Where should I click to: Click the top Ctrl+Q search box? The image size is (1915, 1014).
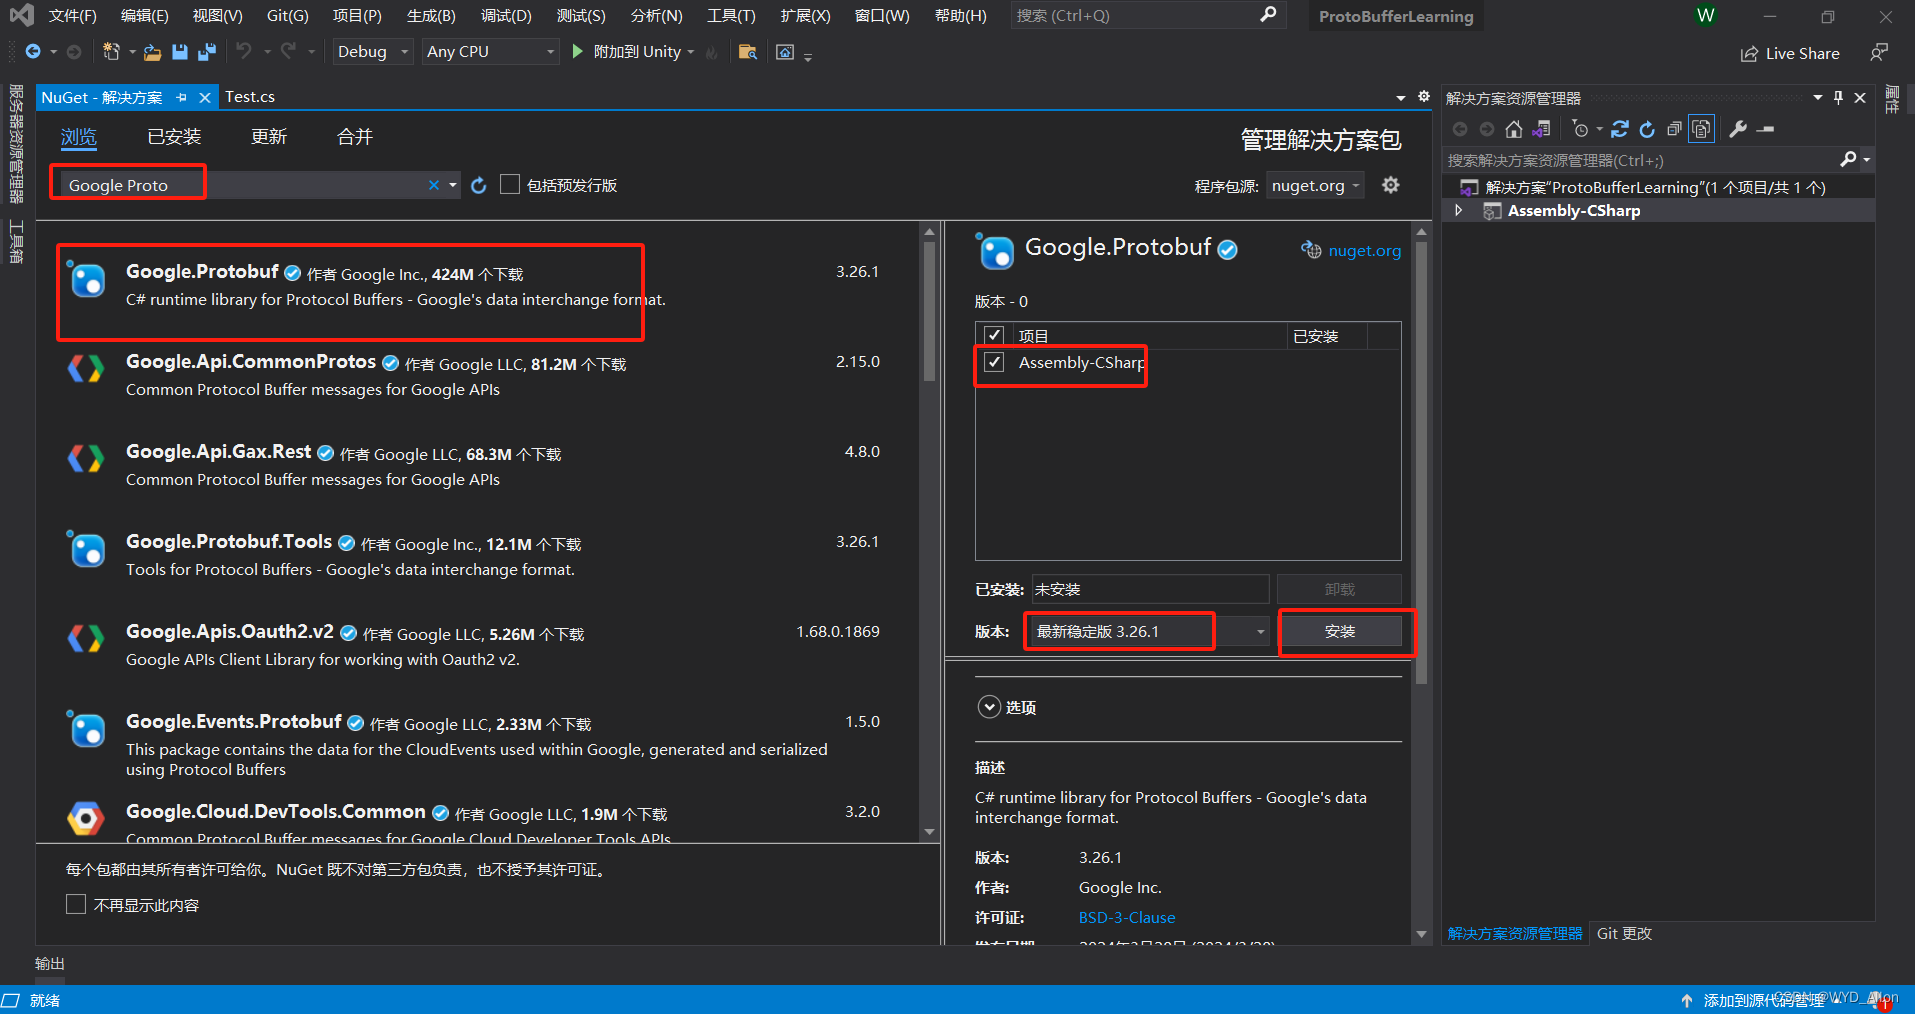pyautogui.click(x=1146, y=16)
